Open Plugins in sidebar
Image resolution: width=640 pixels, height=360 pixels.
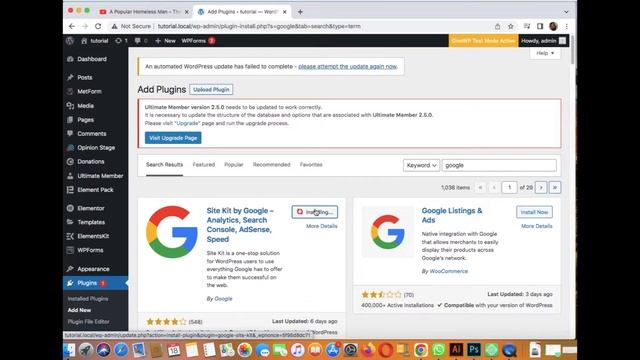[96, 283]
